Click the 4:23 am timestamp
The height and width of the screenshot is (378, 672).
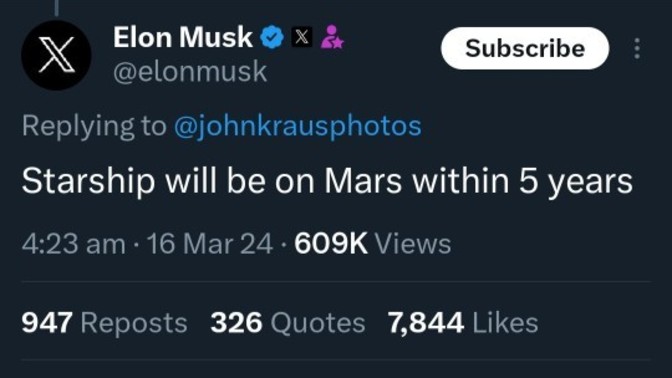pyautogui.click(x=74, y=244)
